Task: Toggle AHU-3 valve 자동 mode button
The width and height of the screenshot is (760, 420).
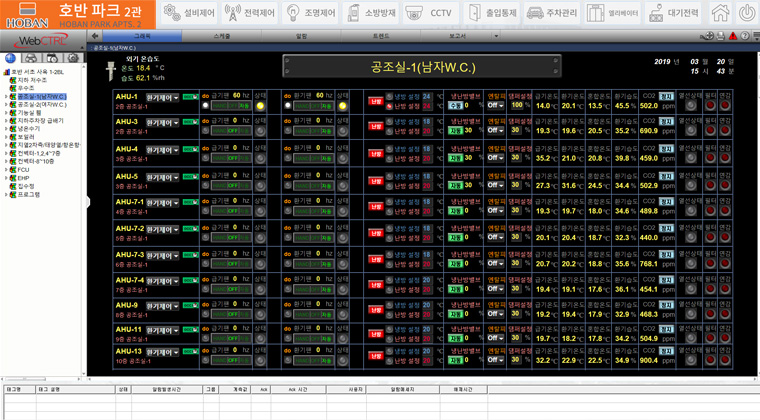Action: tap(455, 130)
